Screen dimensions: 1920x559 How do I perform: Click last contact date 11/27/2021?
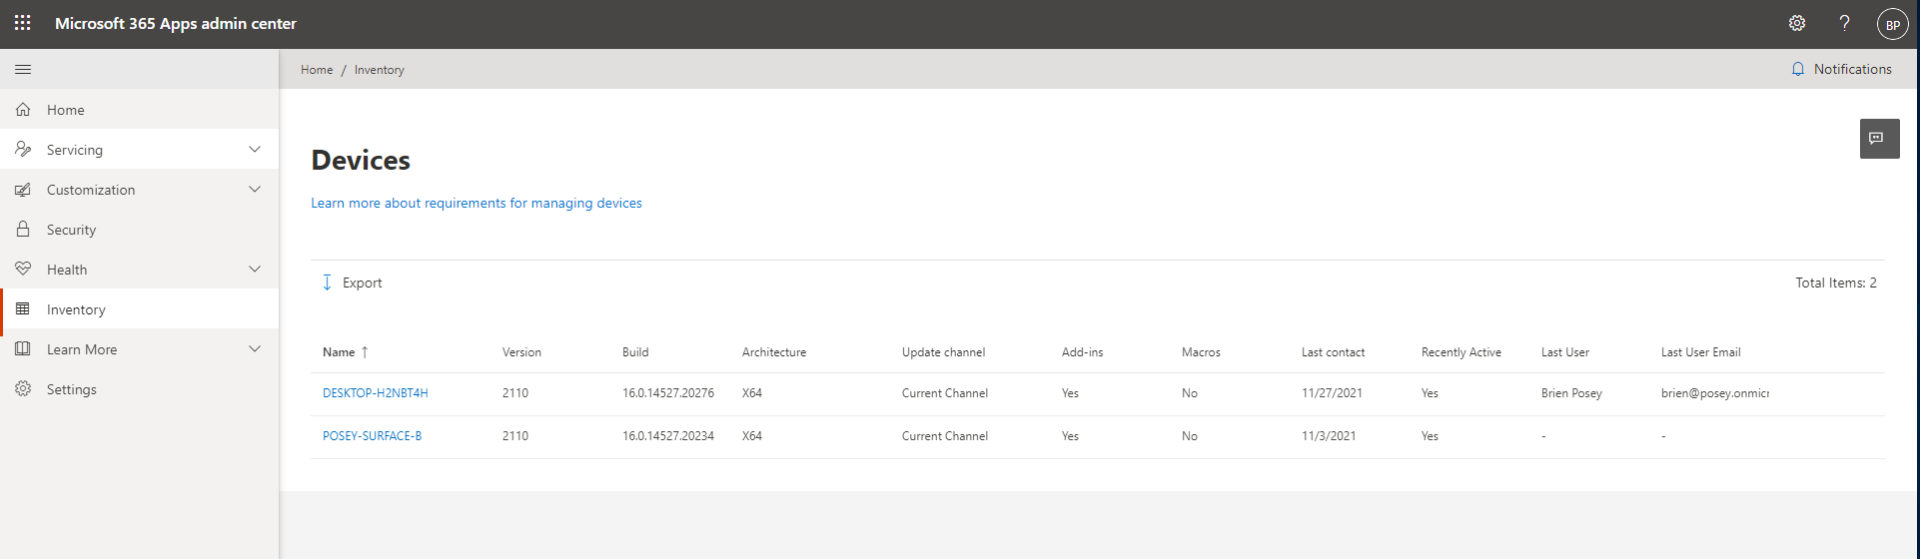[1332, 393]
